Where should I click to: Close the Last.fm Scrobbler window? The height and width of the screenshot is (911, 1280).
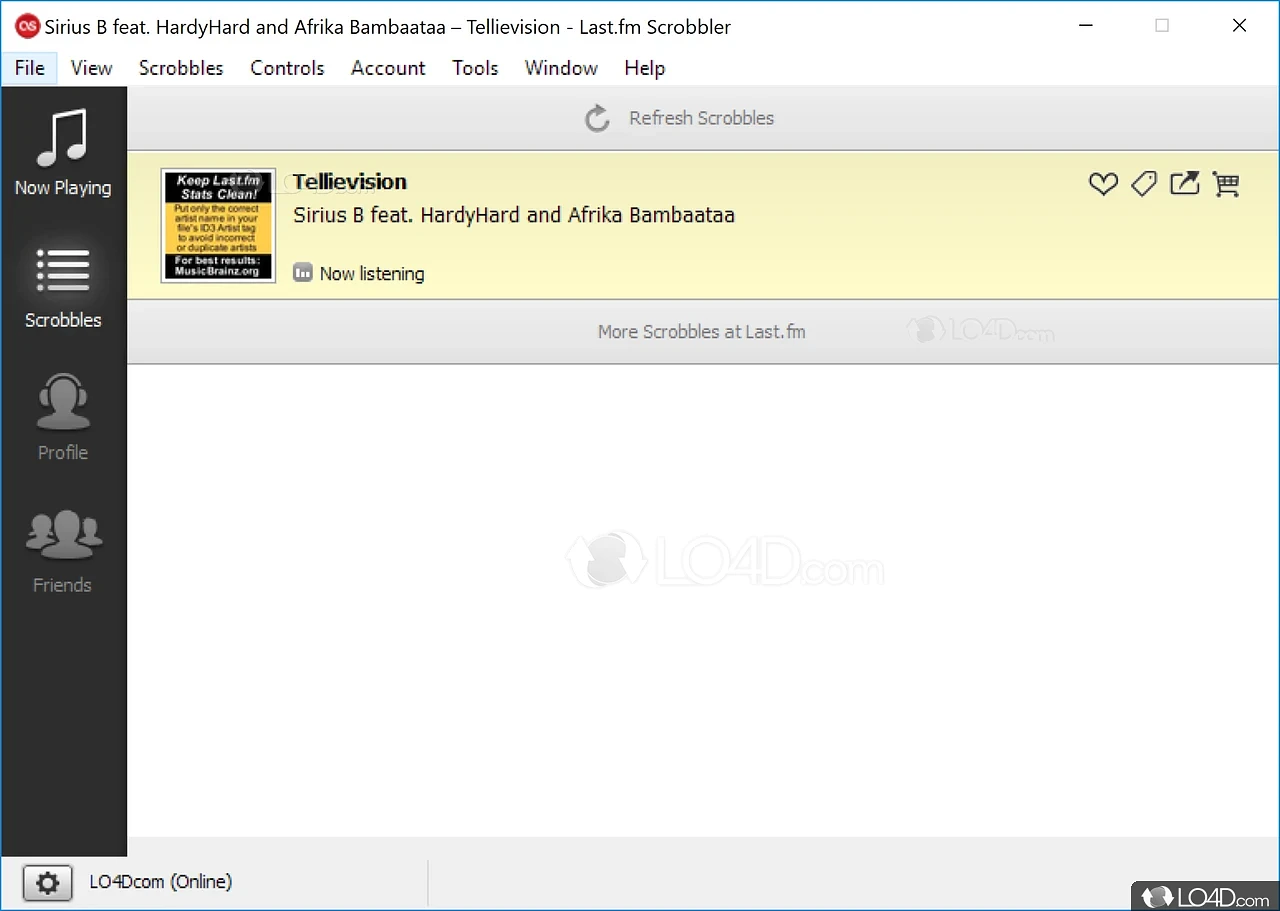tap(1240, 26)
